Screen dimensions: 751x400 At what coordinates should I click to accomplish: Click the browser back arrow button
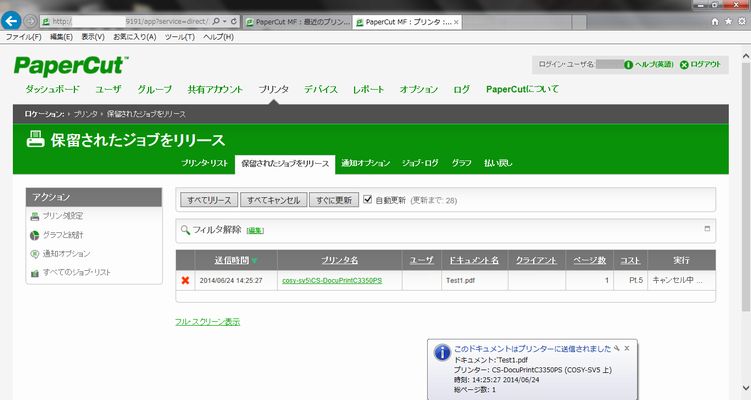[11, 21]
